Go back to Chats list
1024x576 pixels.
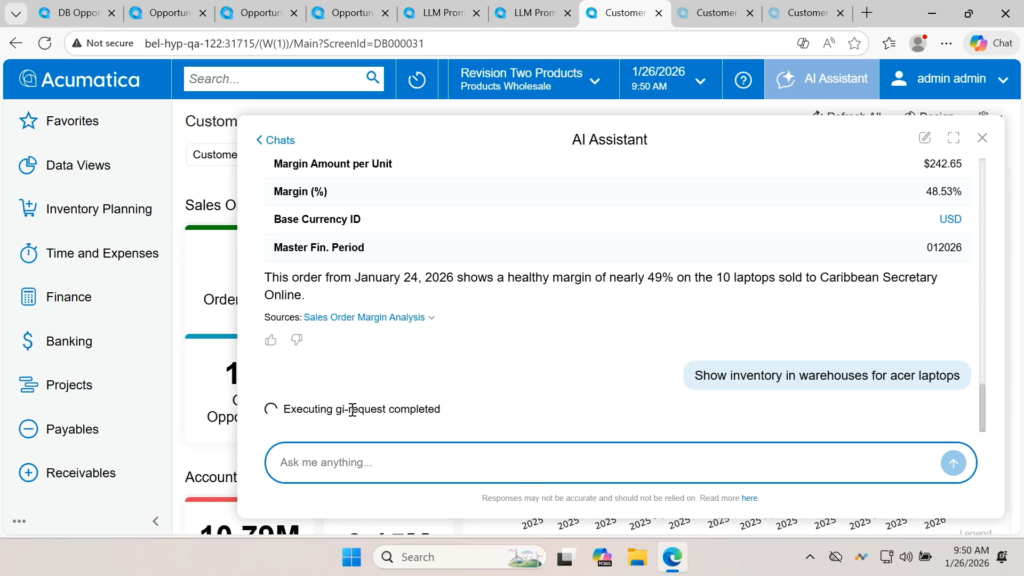[x=275, y=140]
